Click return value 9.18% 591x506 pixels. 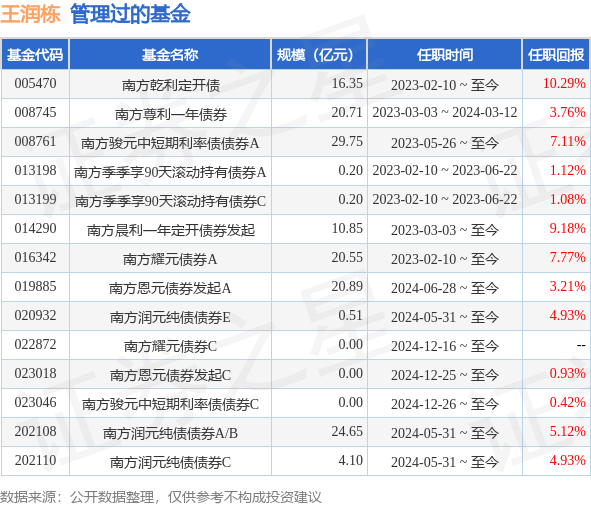(568, 228)
